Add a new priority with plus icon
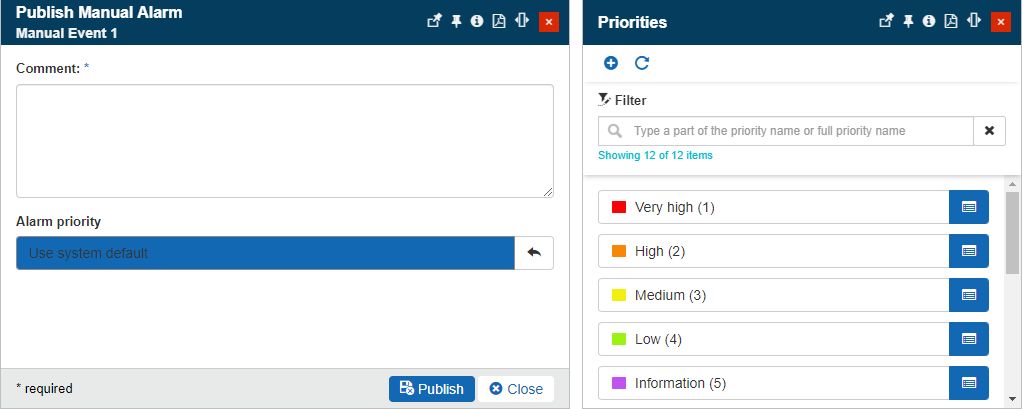 tap(611, 63)
